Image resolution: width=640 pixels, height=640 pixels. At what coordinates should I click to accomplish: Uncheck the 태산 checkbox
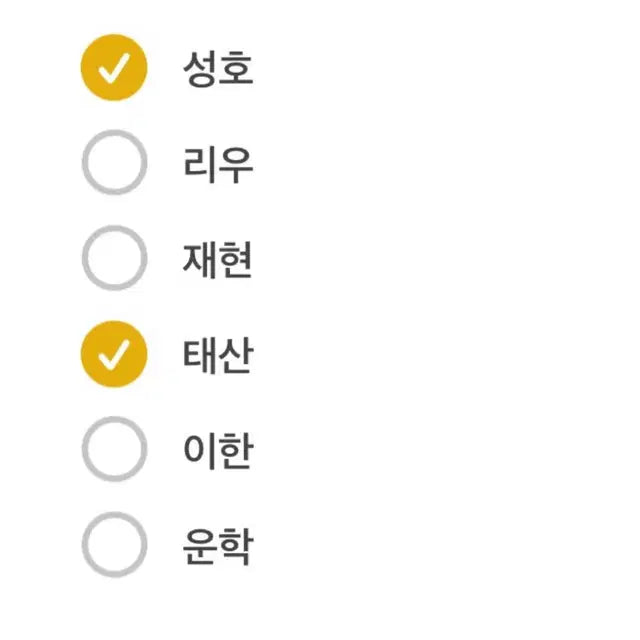click(x=114, y=354)
